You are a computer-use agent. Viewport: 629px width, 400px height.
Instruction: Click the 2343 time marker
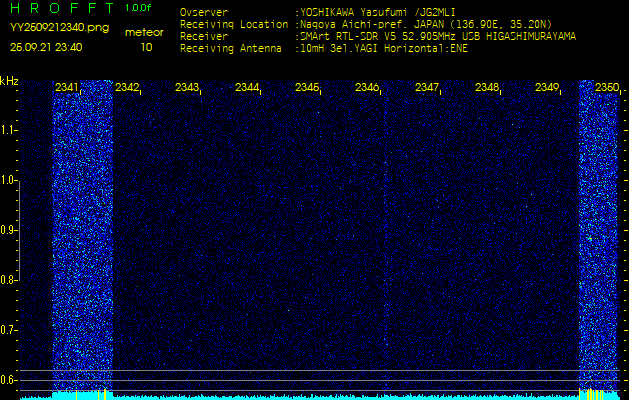187,88
